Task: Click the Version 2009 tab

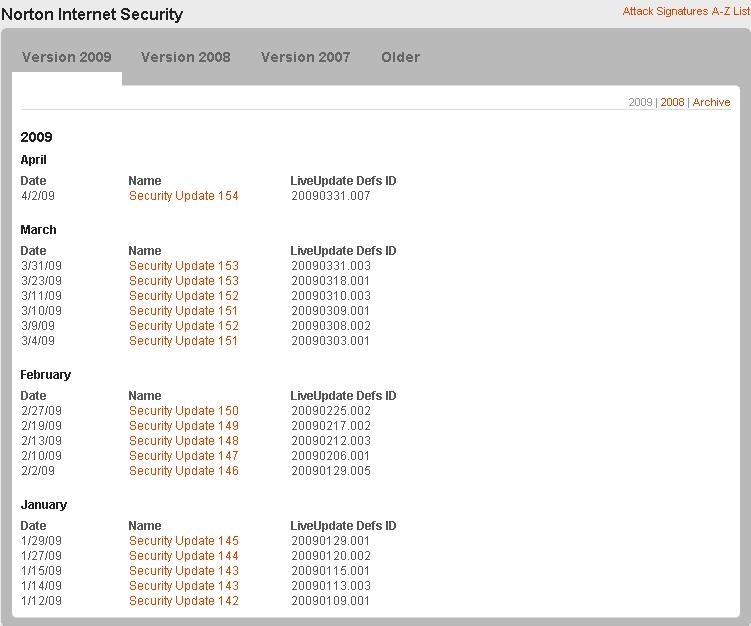Action: coord(67,57)
